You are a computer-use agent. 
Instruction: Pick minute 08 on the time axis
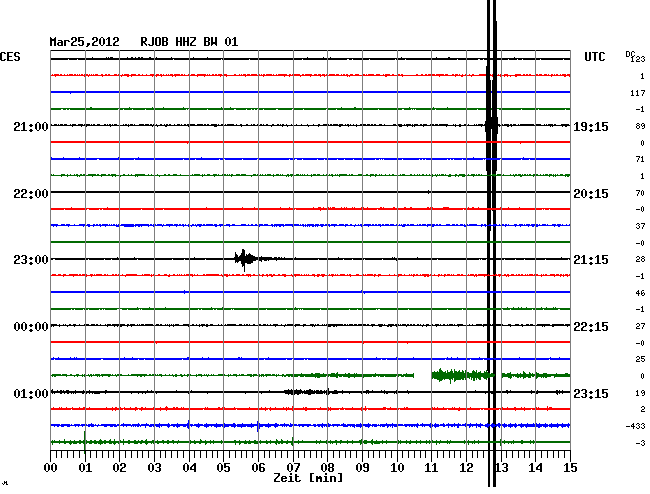327,468
